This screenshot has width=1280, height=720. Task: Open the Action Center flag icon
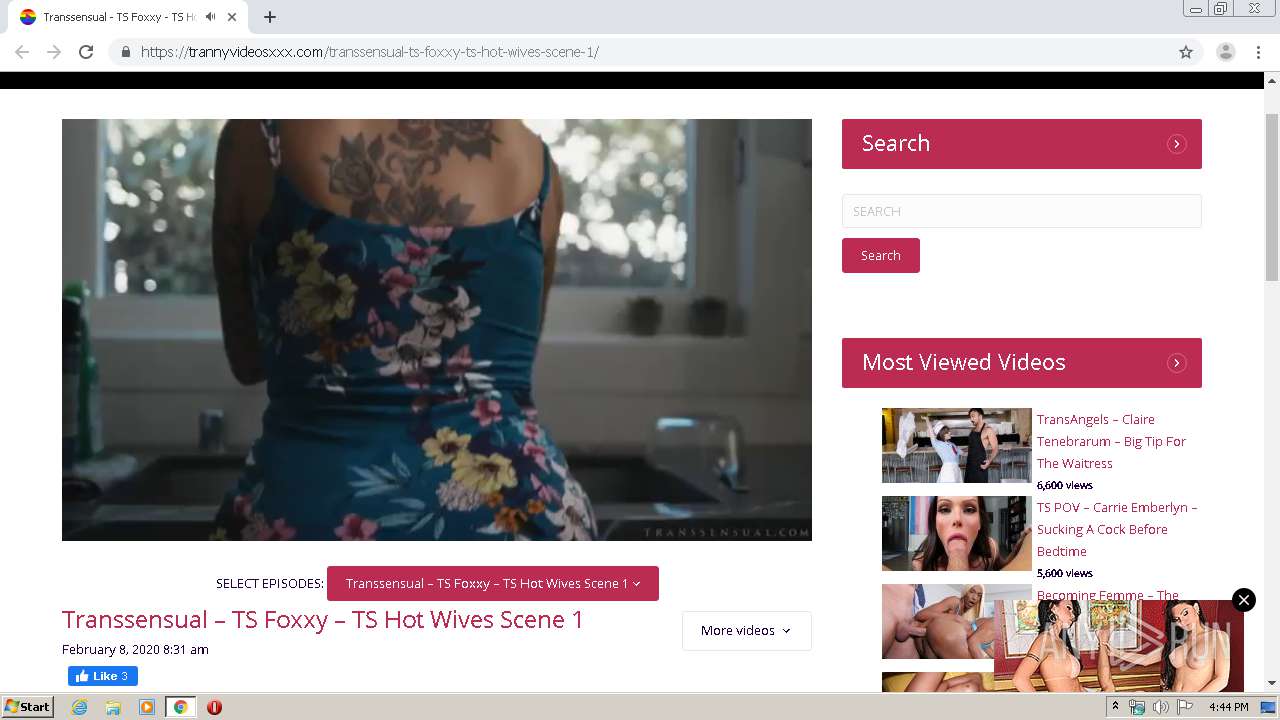(x=1185, y=707)
